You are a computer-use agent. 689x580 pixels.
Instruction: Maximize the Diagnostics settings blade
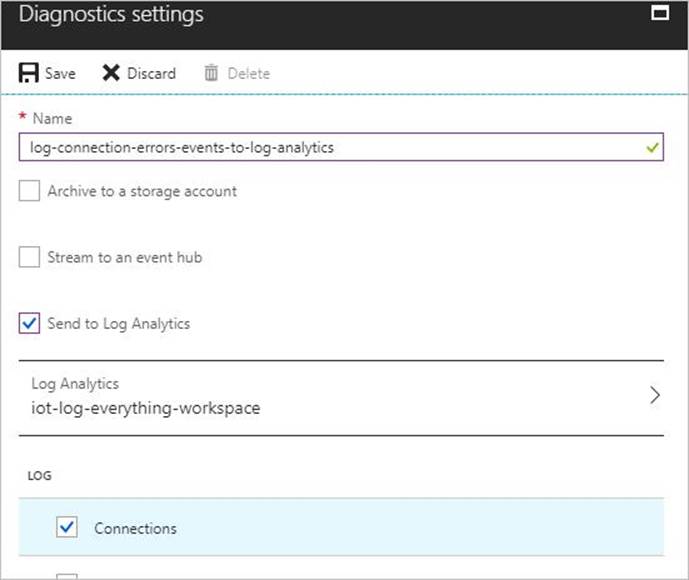tap(659, 14)
